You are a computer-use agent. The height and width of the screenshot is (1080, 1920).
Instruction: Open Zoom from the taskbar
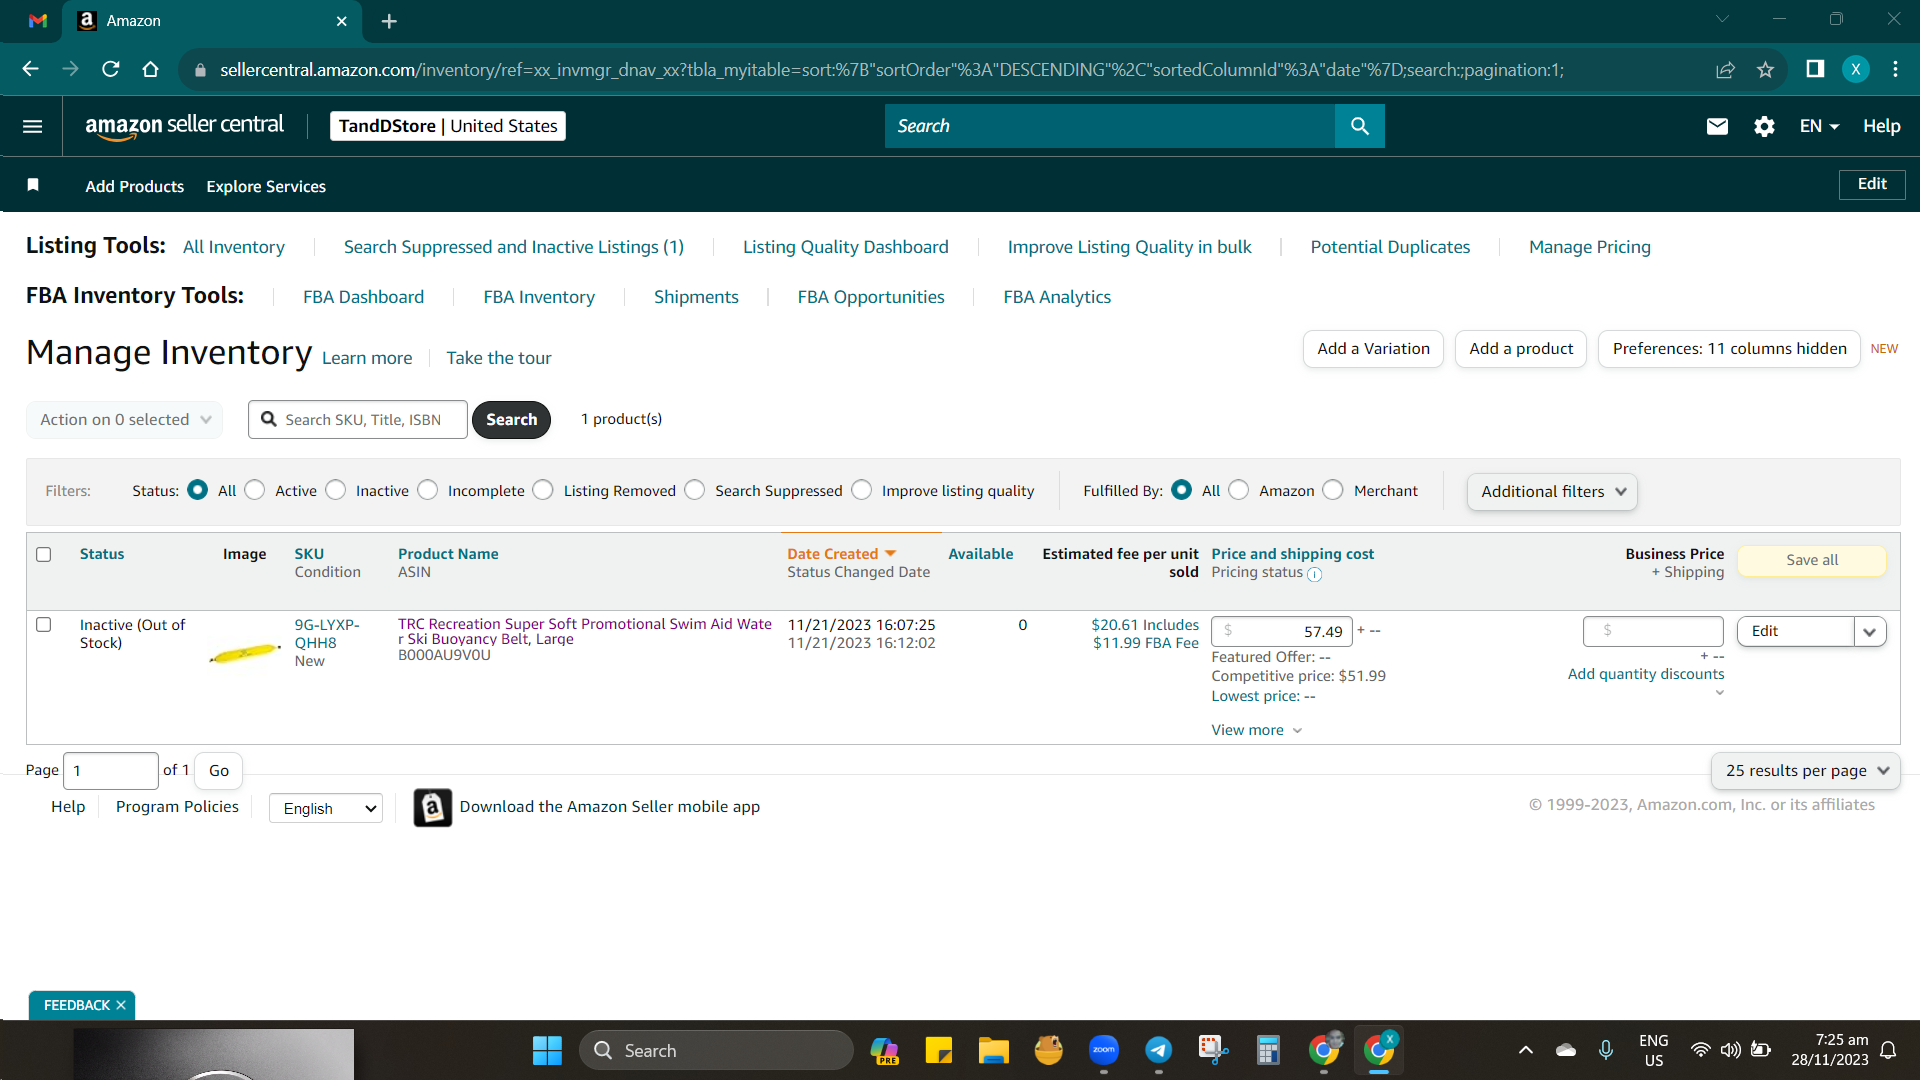[1104, 1050]
